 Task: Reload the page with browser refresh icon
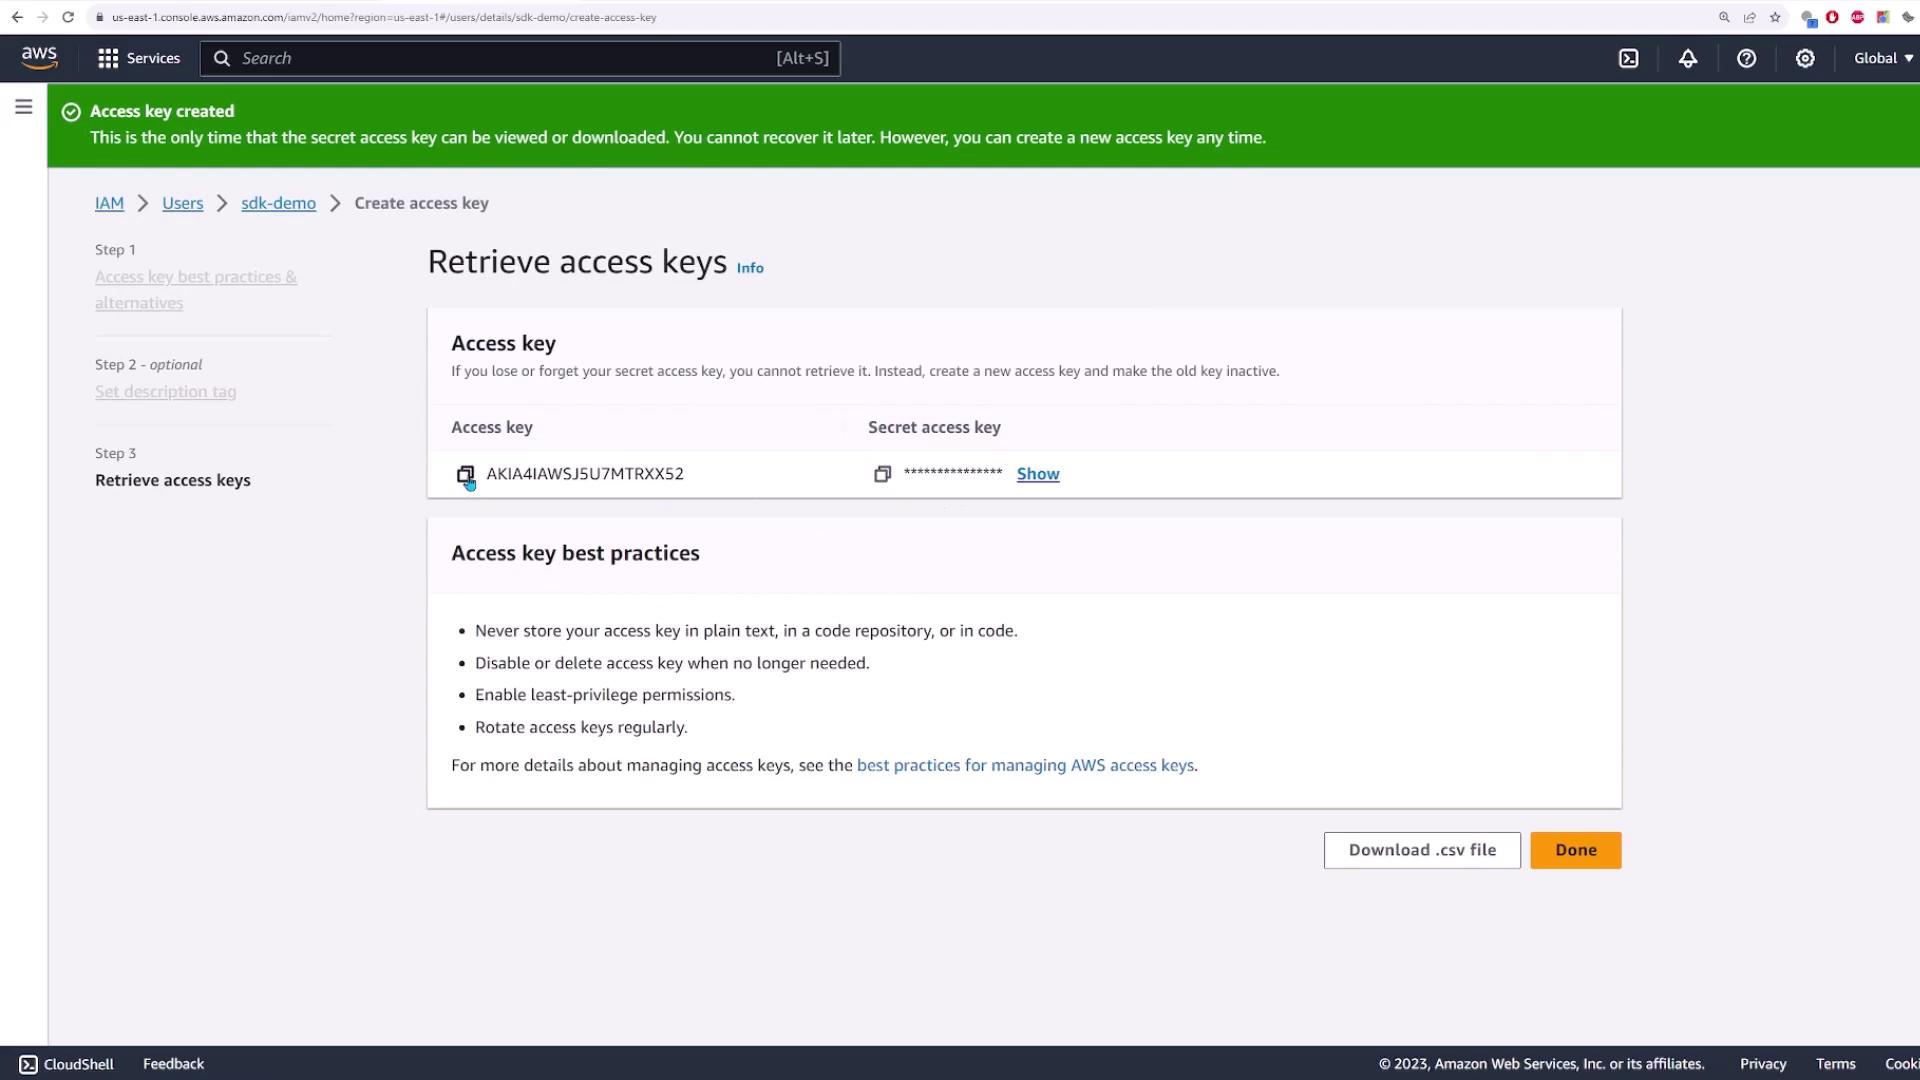point(68,17)
